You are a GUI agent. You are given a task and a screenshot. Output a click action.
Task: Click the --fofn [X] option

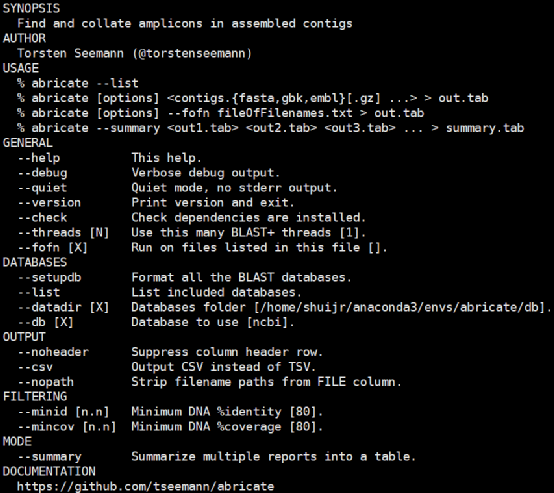pyautogui.click(x=53, y=247)
